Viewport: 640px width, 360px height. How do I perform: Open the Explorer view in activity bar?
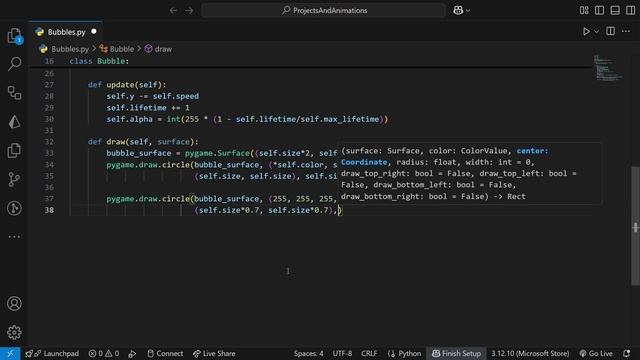(x=14, y=36)
